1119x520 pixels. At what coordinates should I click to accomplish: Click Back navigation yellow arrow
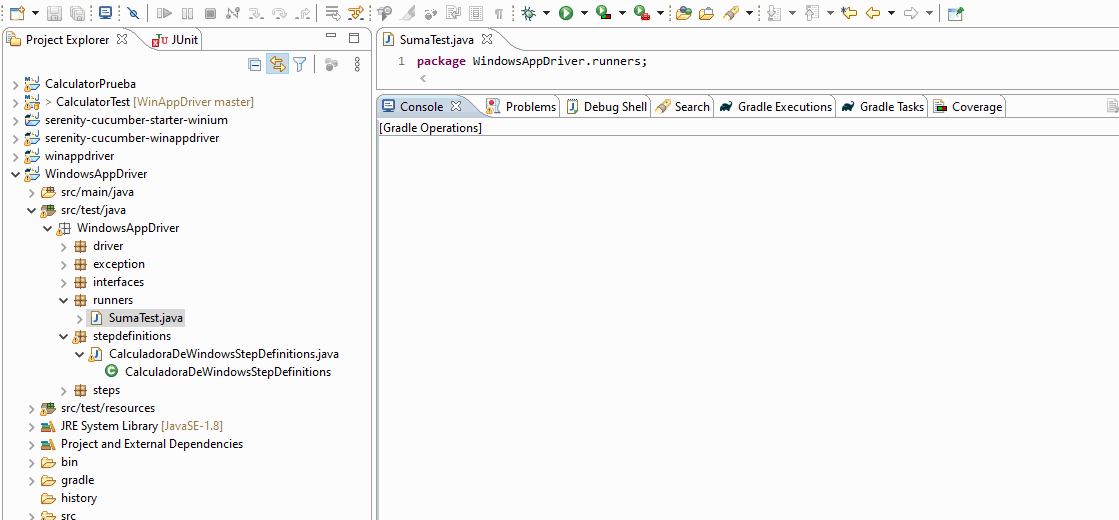(x=873, y=13)
